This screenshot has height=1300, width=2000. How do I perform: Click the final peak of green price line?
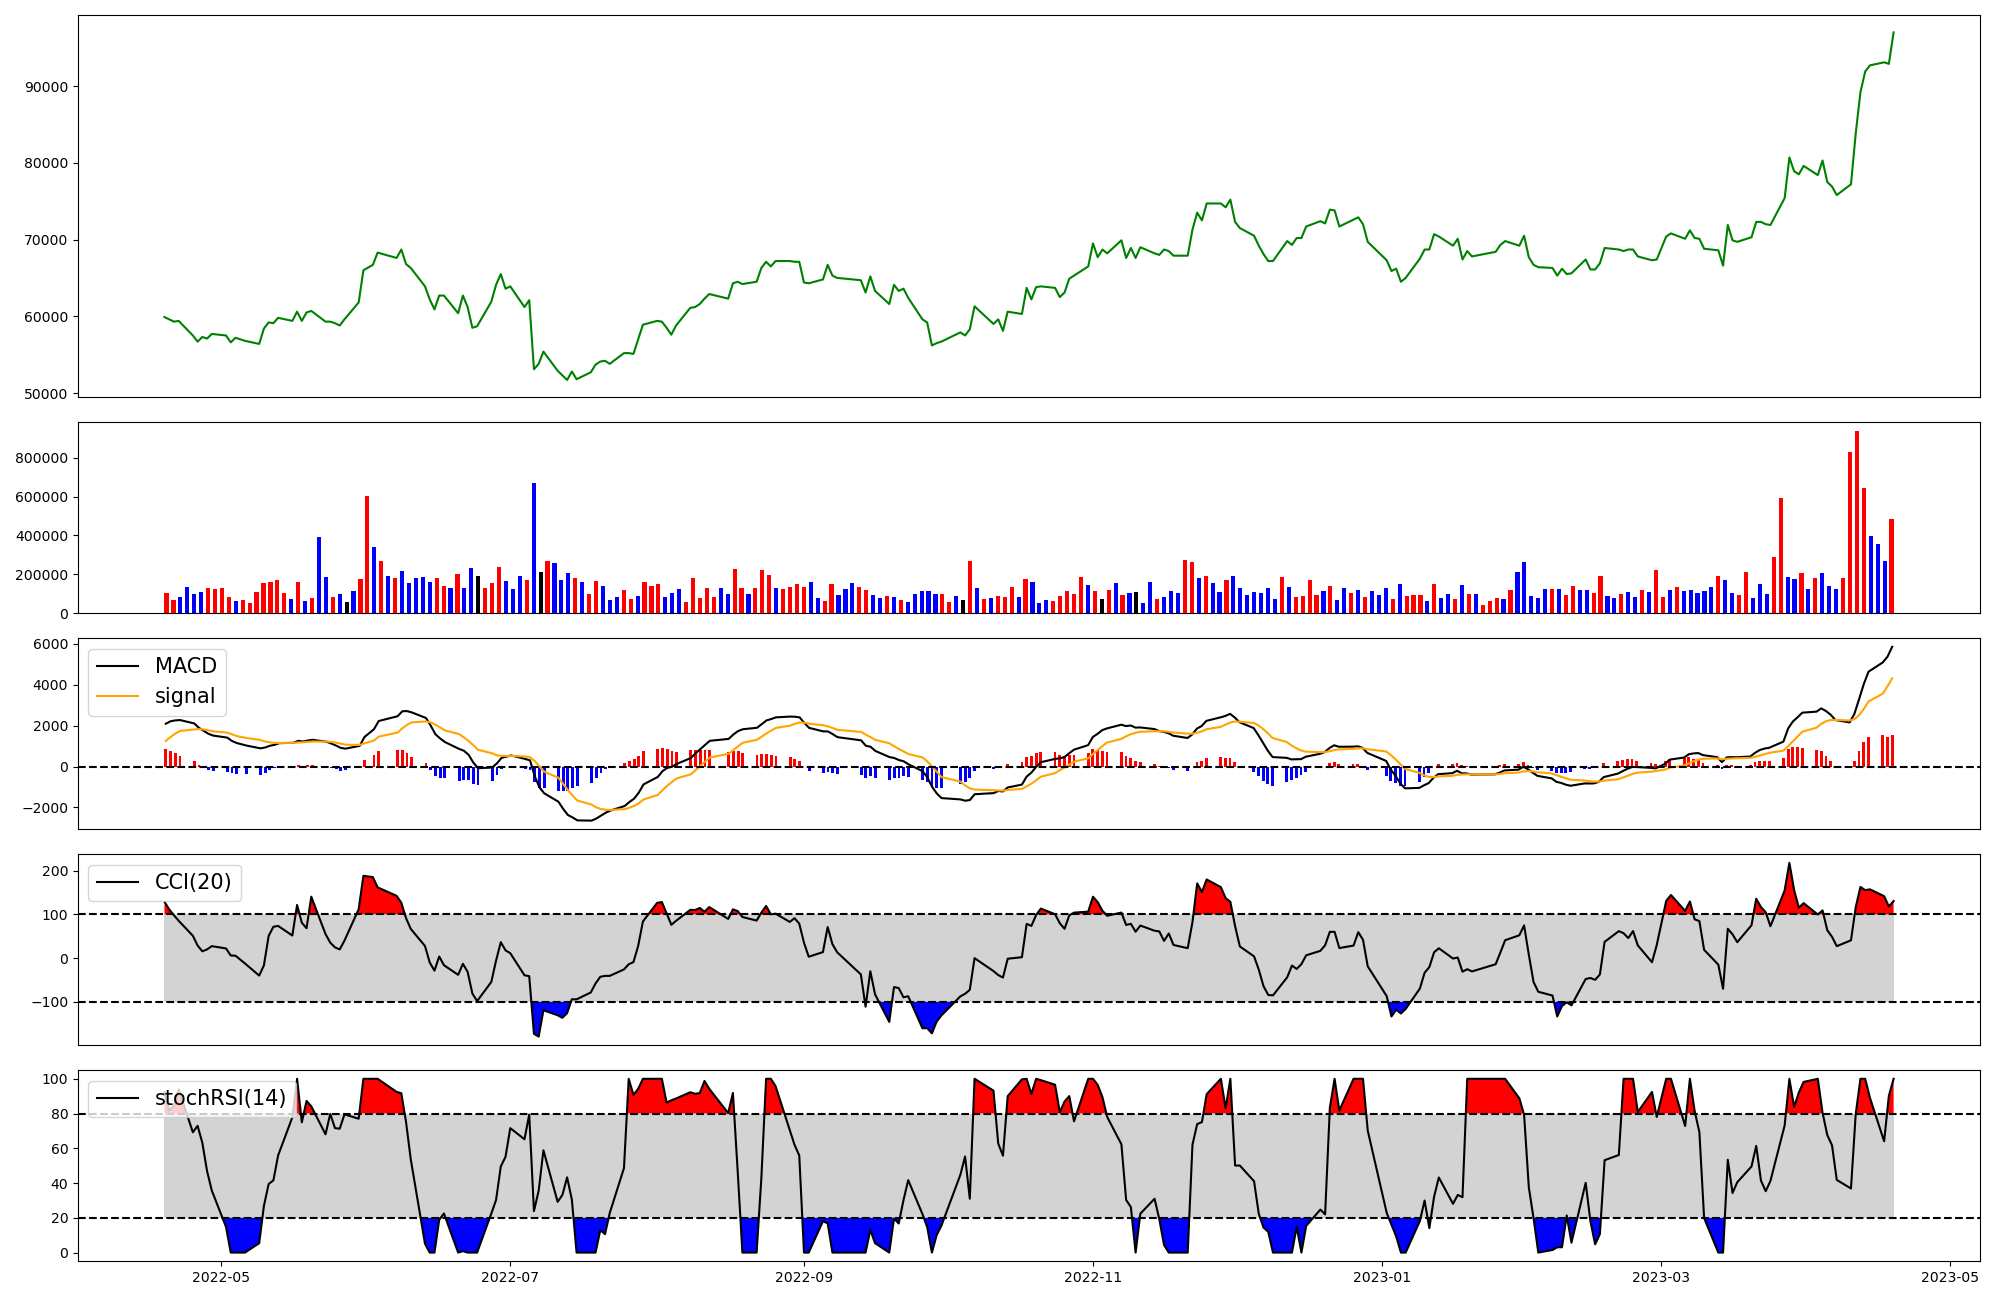click(1893, 33)
